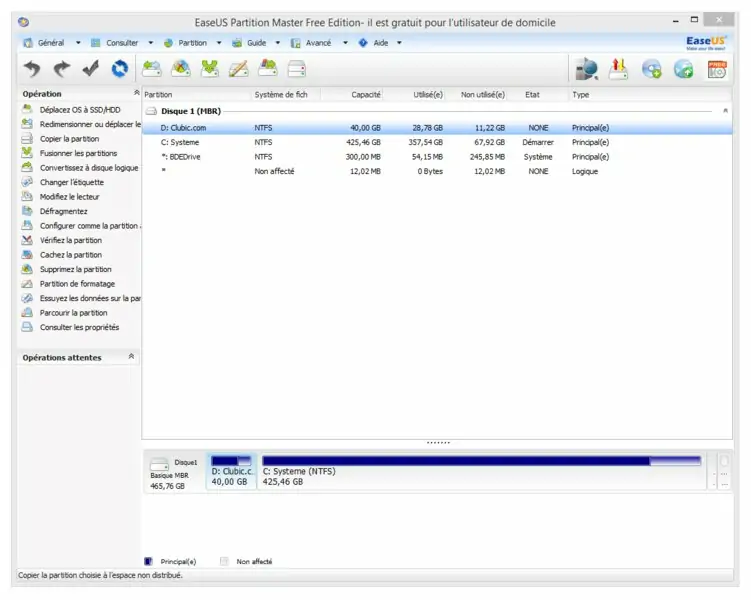Image resolution: width=751 pixels, height=600 pixels.
Task: Click the EaseUS logo at the top right
Action: (x=706, y=42)
